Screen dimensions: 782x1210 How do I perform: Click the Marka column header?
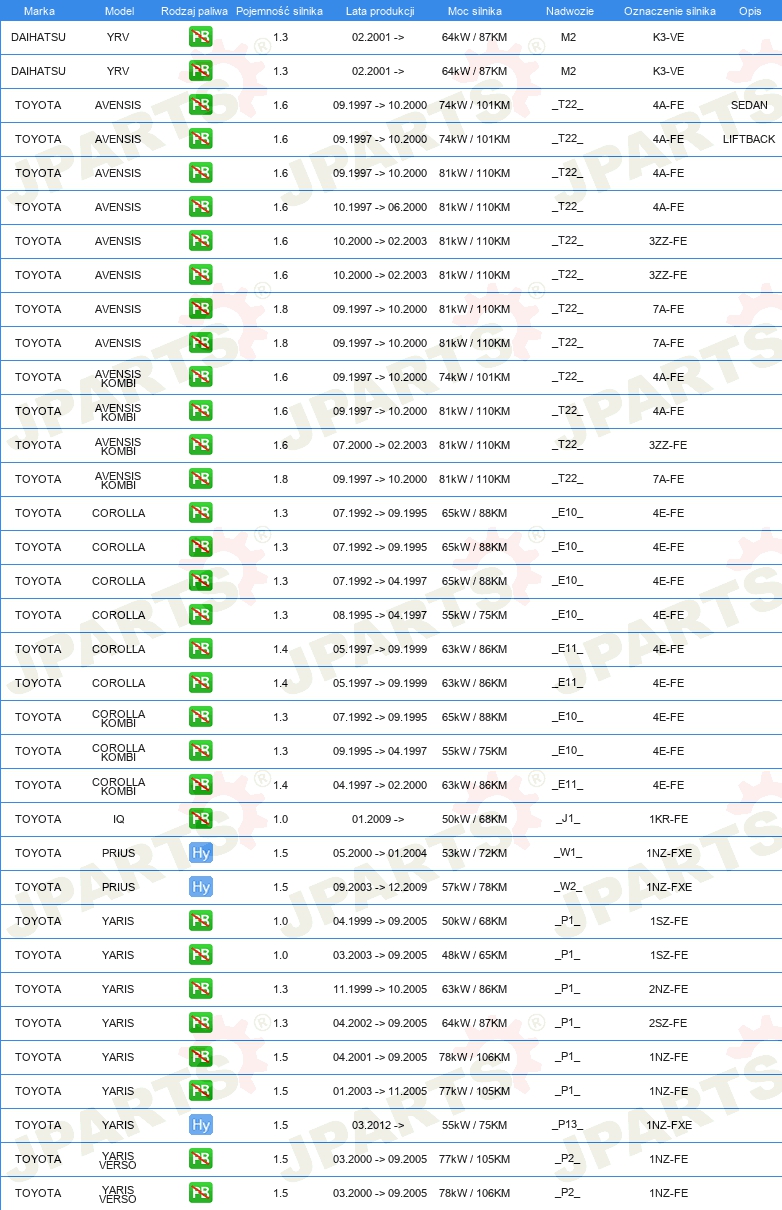click(x=39, y=11)
